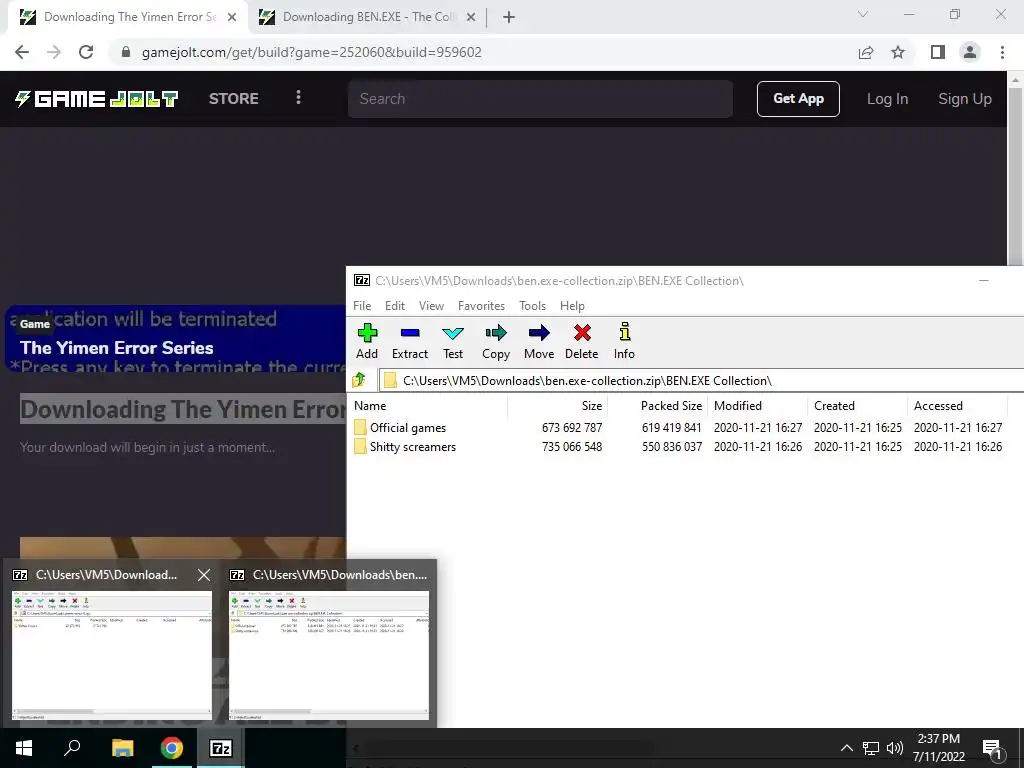
Task: Click the green Add icon in 7-Zip
Action: (x=367, y=333)
